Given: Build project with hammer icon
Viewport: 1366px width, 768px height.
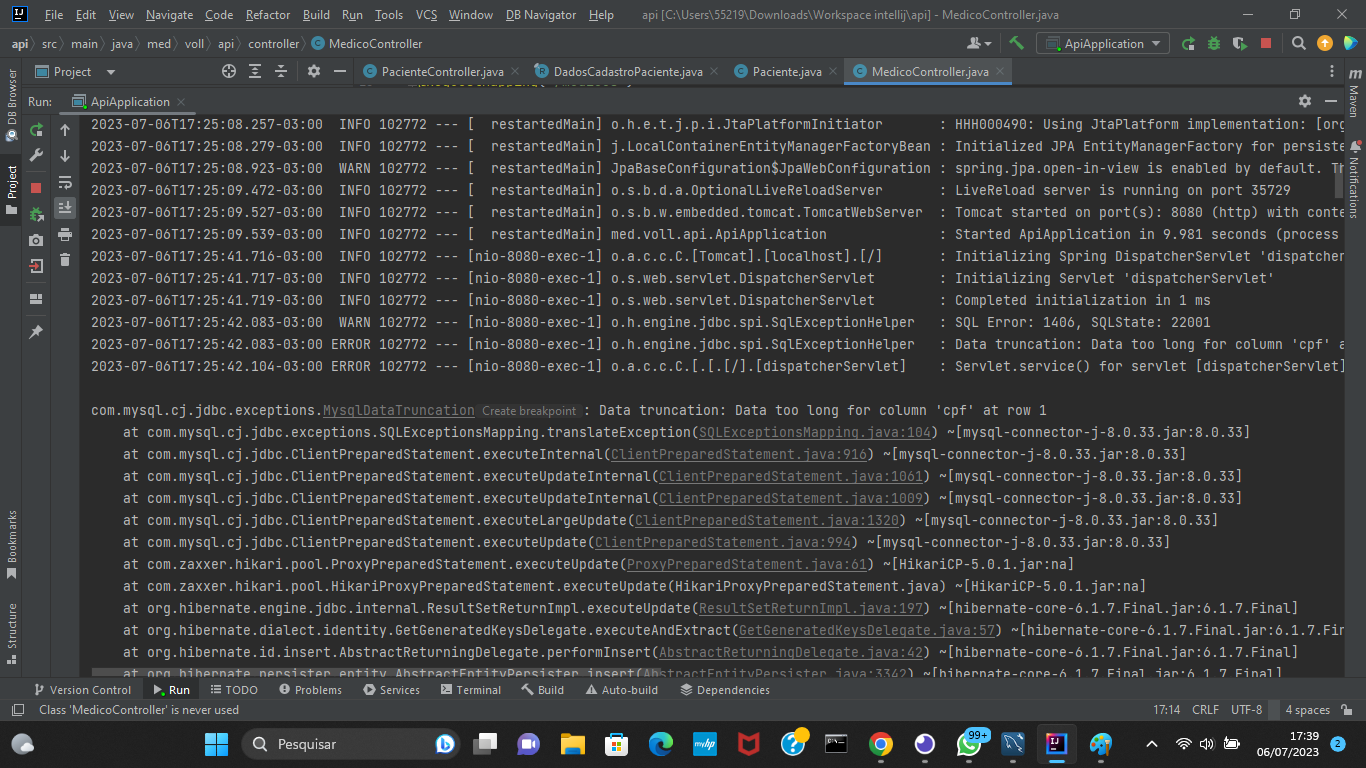Looking at the screenshot, I should [x=1017, y=43].
